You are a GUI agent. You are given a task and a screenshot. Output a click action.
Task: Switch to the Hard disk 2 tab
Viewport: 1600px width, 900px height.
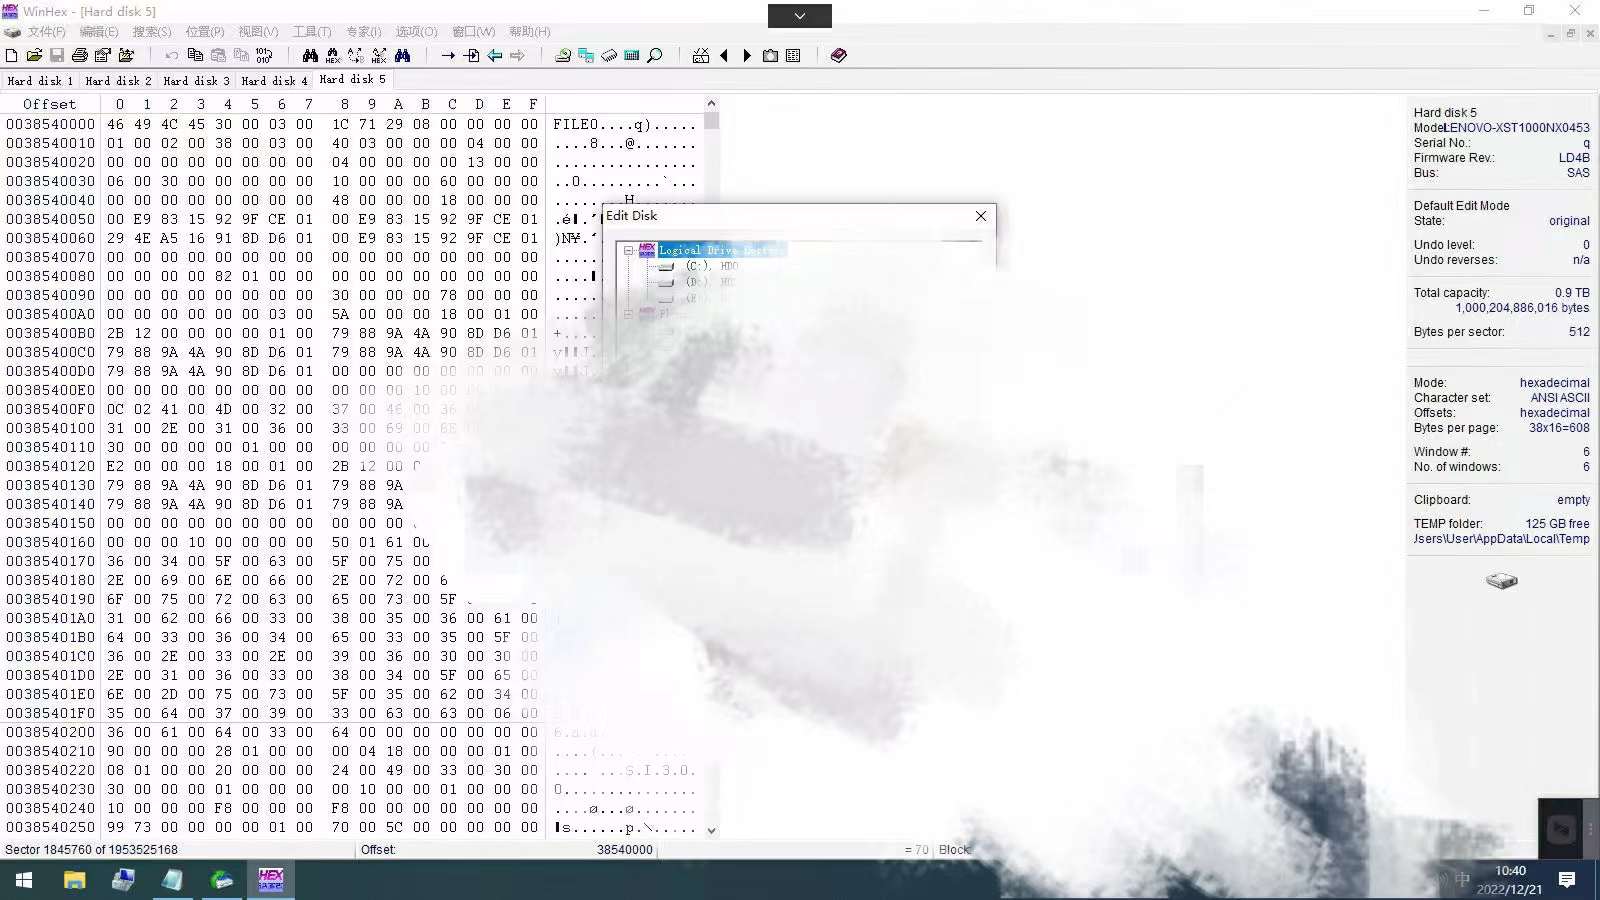pos(118,81)
